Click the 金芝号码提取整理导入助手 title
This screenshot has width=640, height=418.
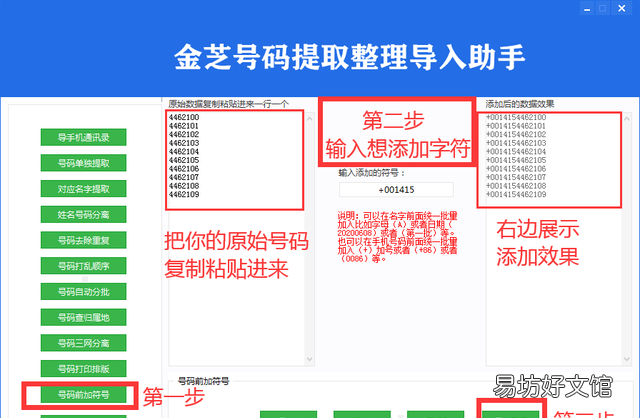(350, 57)
